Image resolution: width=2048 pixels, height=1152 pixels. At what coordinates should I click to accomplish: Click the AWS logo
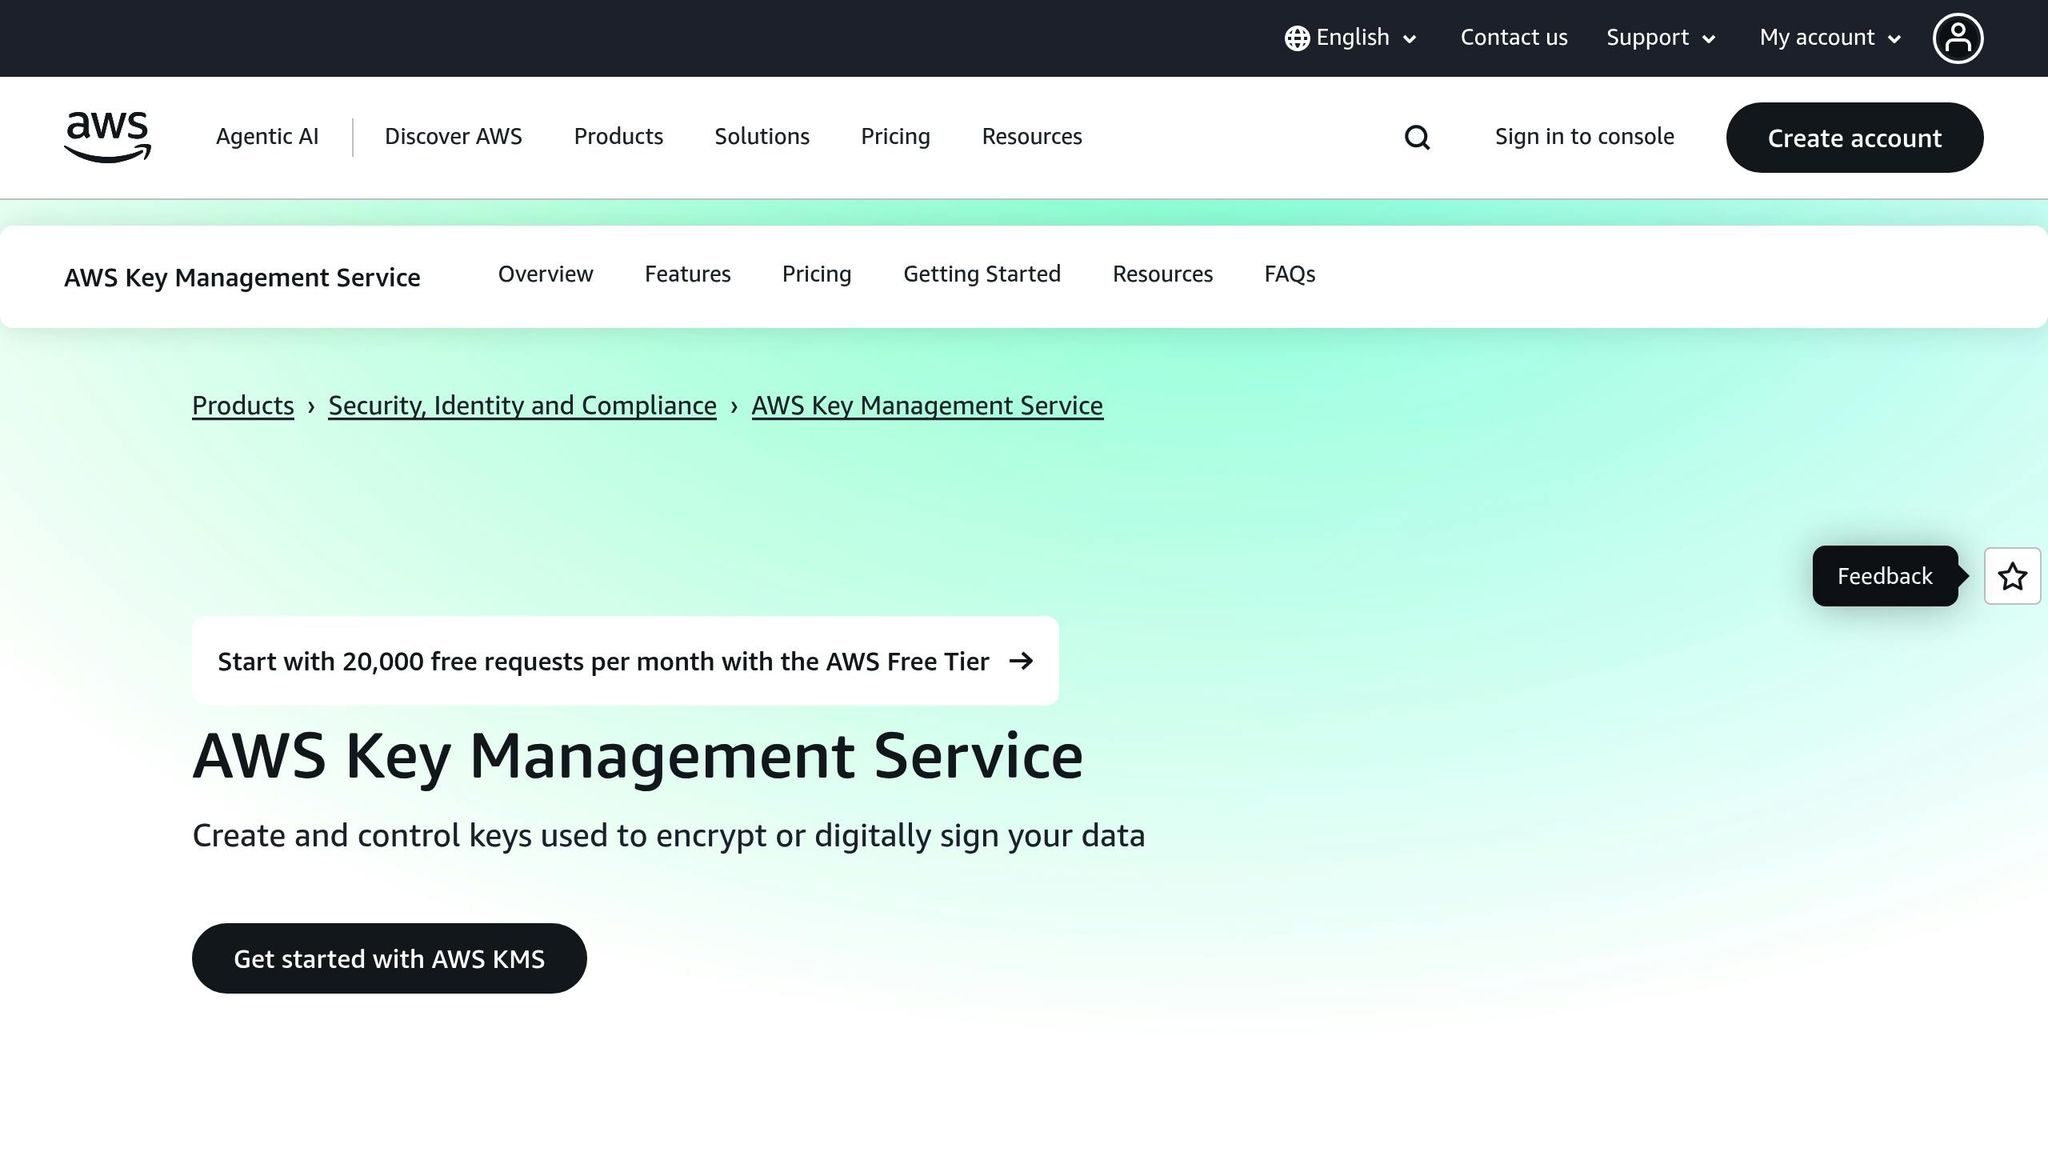[x=106, y=137]
